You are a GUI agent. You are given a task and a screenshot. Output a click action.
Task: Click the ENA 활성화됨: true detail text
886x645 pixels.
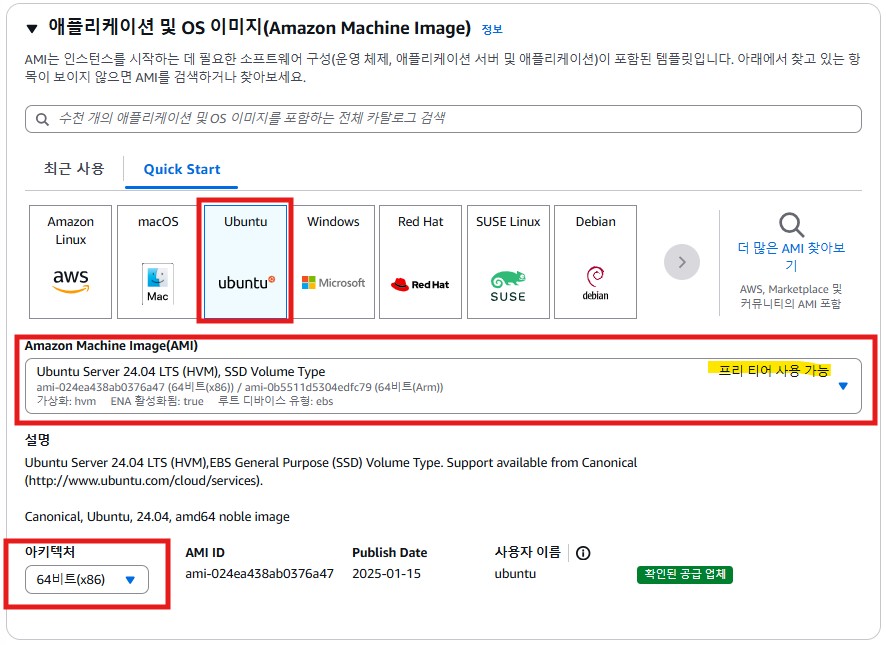(157, 401)
